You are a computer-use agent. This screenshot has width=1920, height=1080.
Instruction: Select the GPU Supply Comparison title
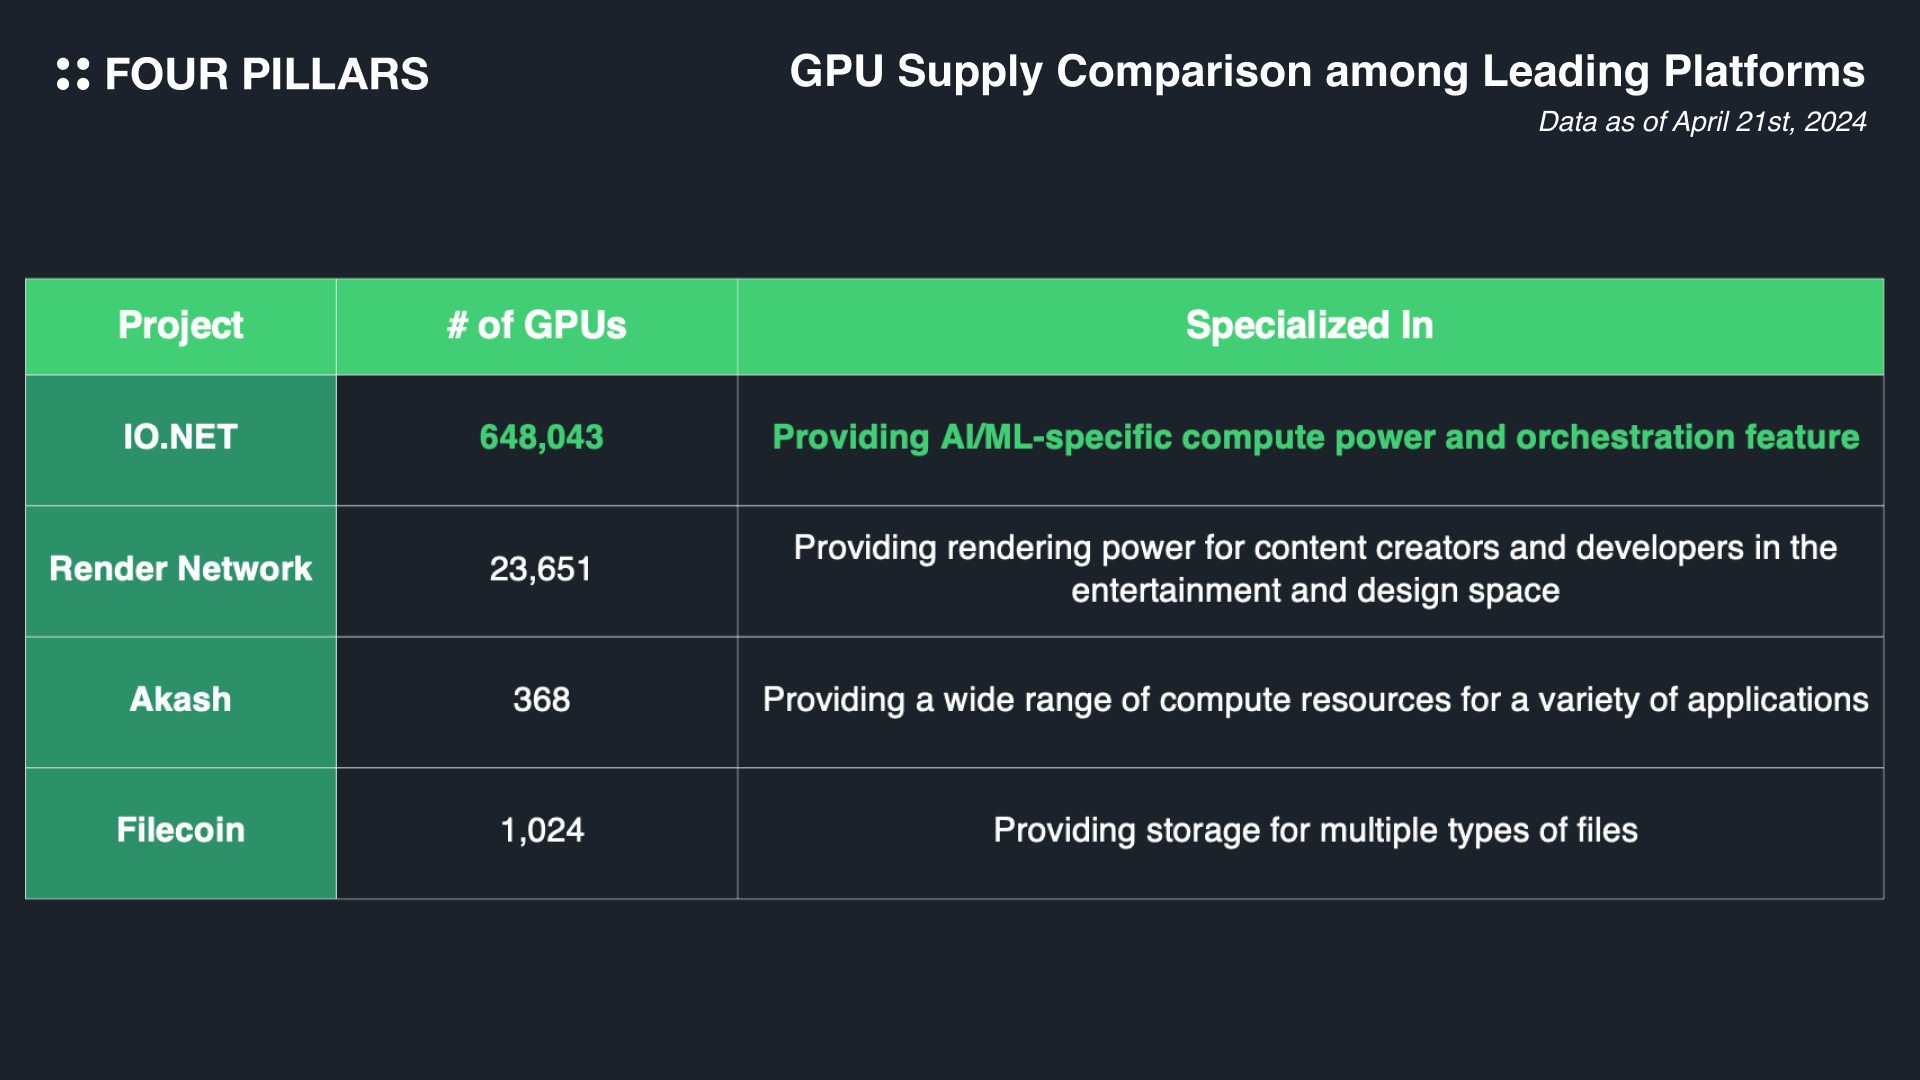tap(1326, 72)
